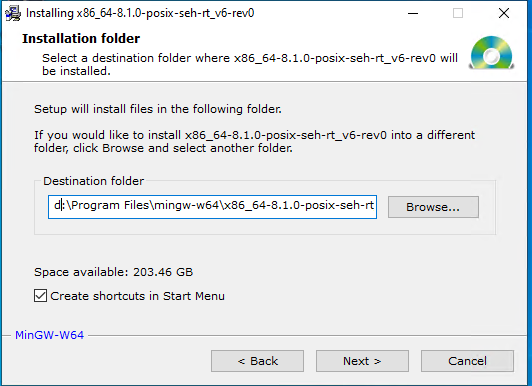Open the Browse... folder picker

pyautogui.click(x=433, y=207)
